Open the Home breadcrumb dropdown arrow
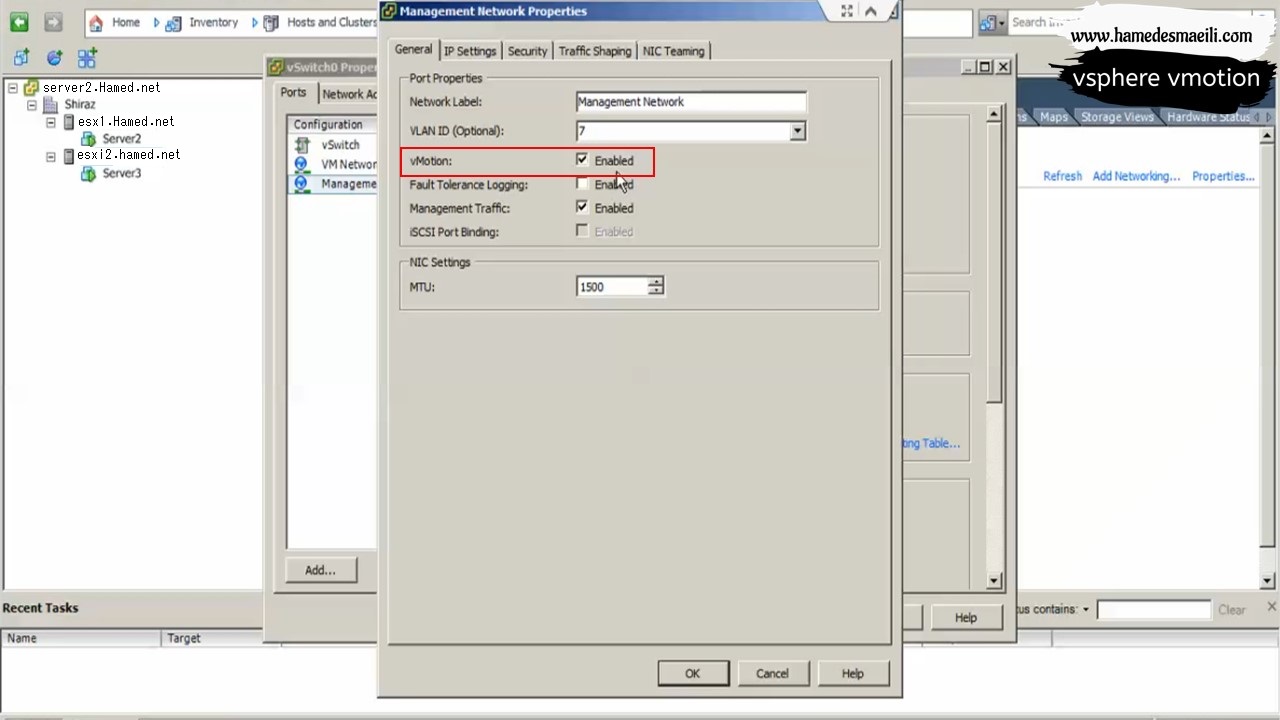The height and width of the screenshot is (720, 1280). pyautogui.click(x=156, y=22)
